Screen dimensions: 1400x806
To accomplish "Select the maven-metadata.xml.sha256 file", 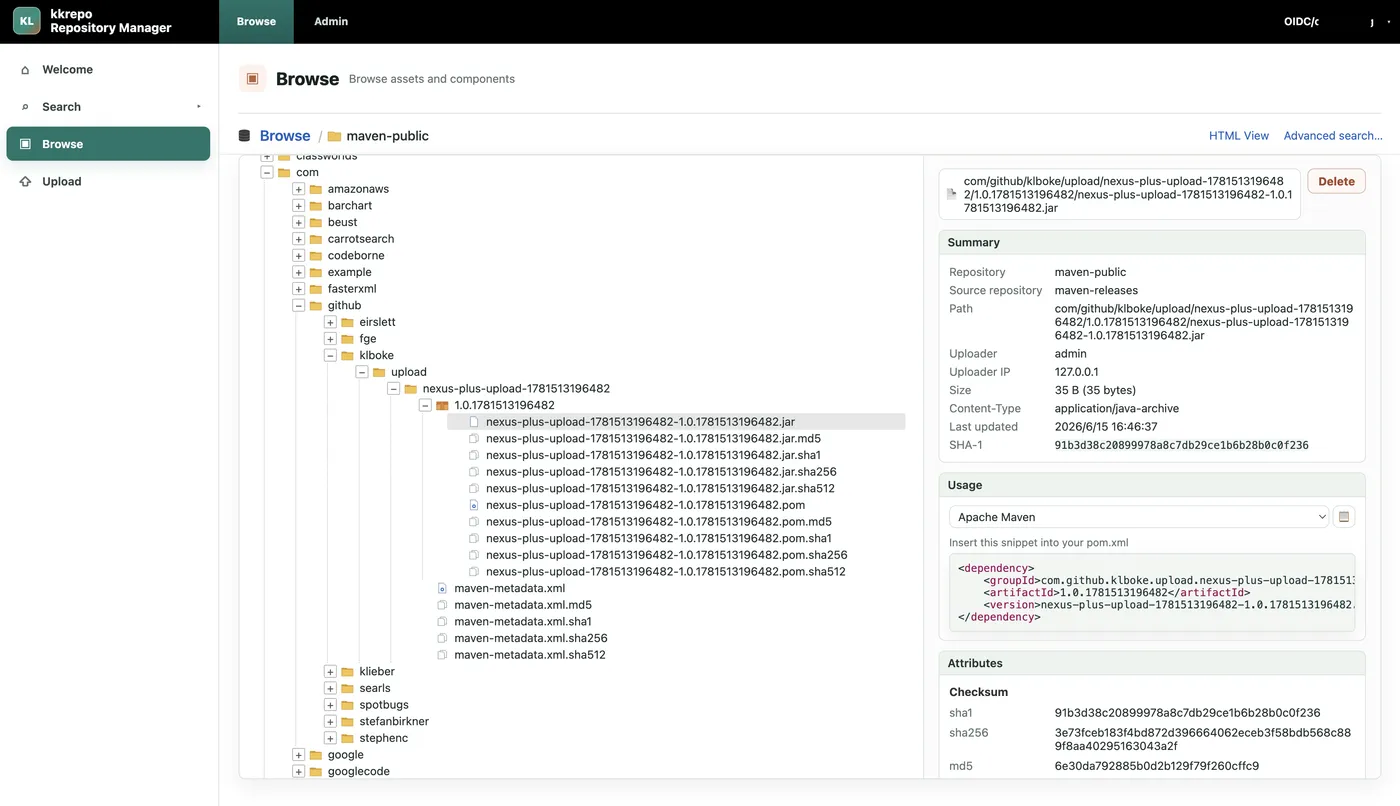I will 530,638.
